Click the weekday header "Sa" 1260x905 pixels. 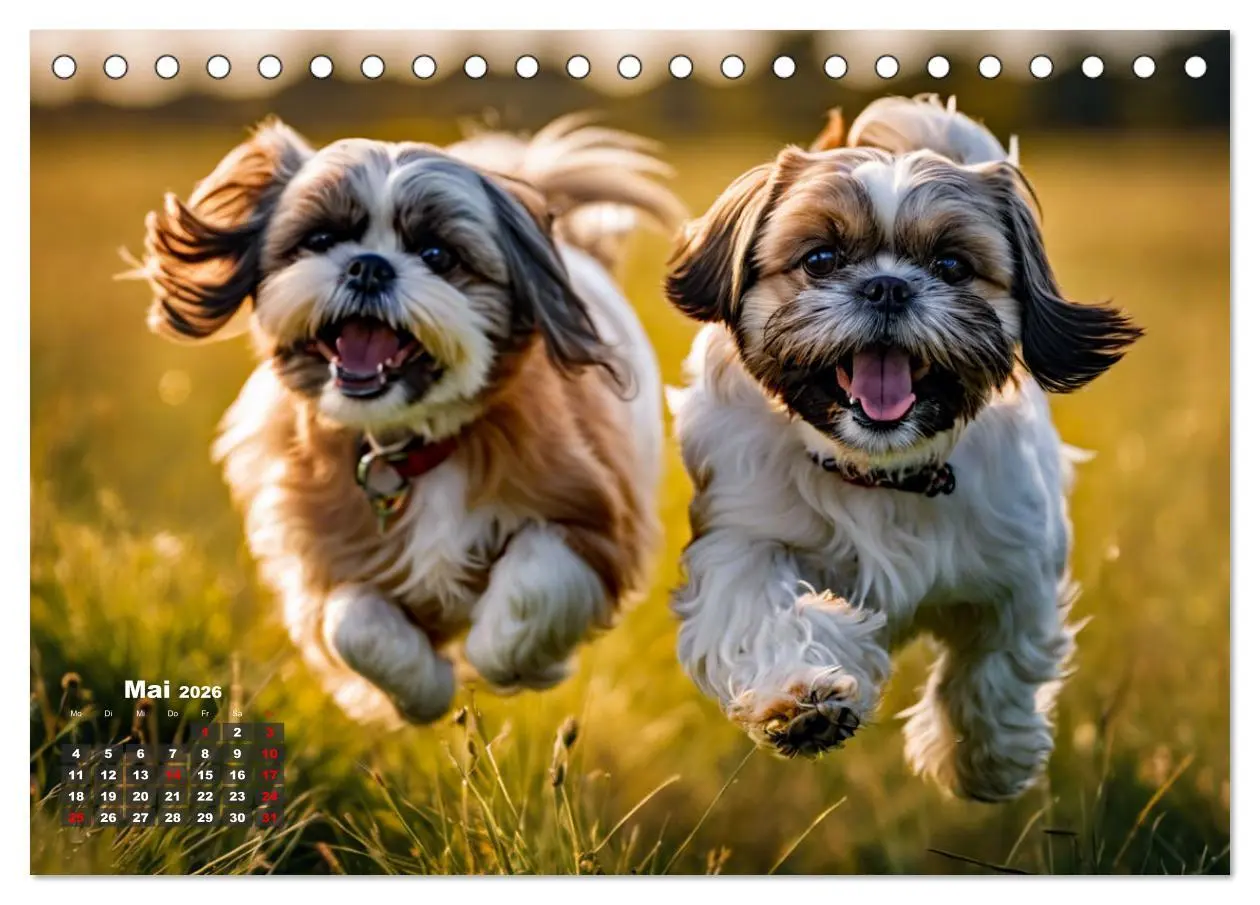coord(237,713)
